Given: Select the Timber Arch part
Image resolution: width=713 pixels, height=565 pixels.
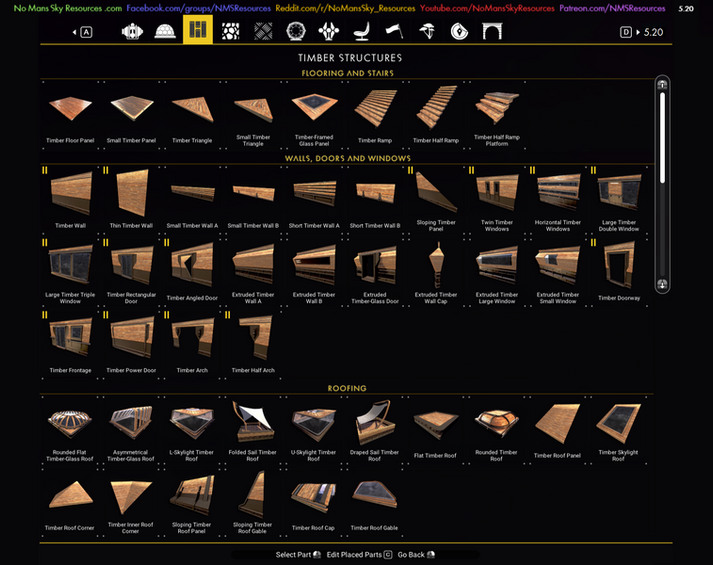Looking at the screenshot, I should 192,345.
